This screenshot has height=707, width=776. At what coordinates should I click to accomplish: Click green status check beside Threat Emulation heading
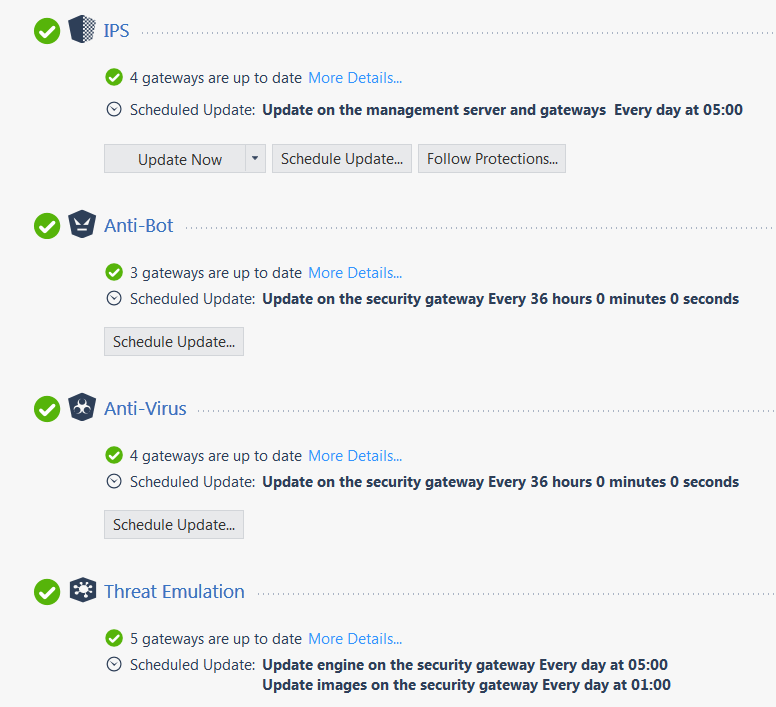[x=47, y=592]
